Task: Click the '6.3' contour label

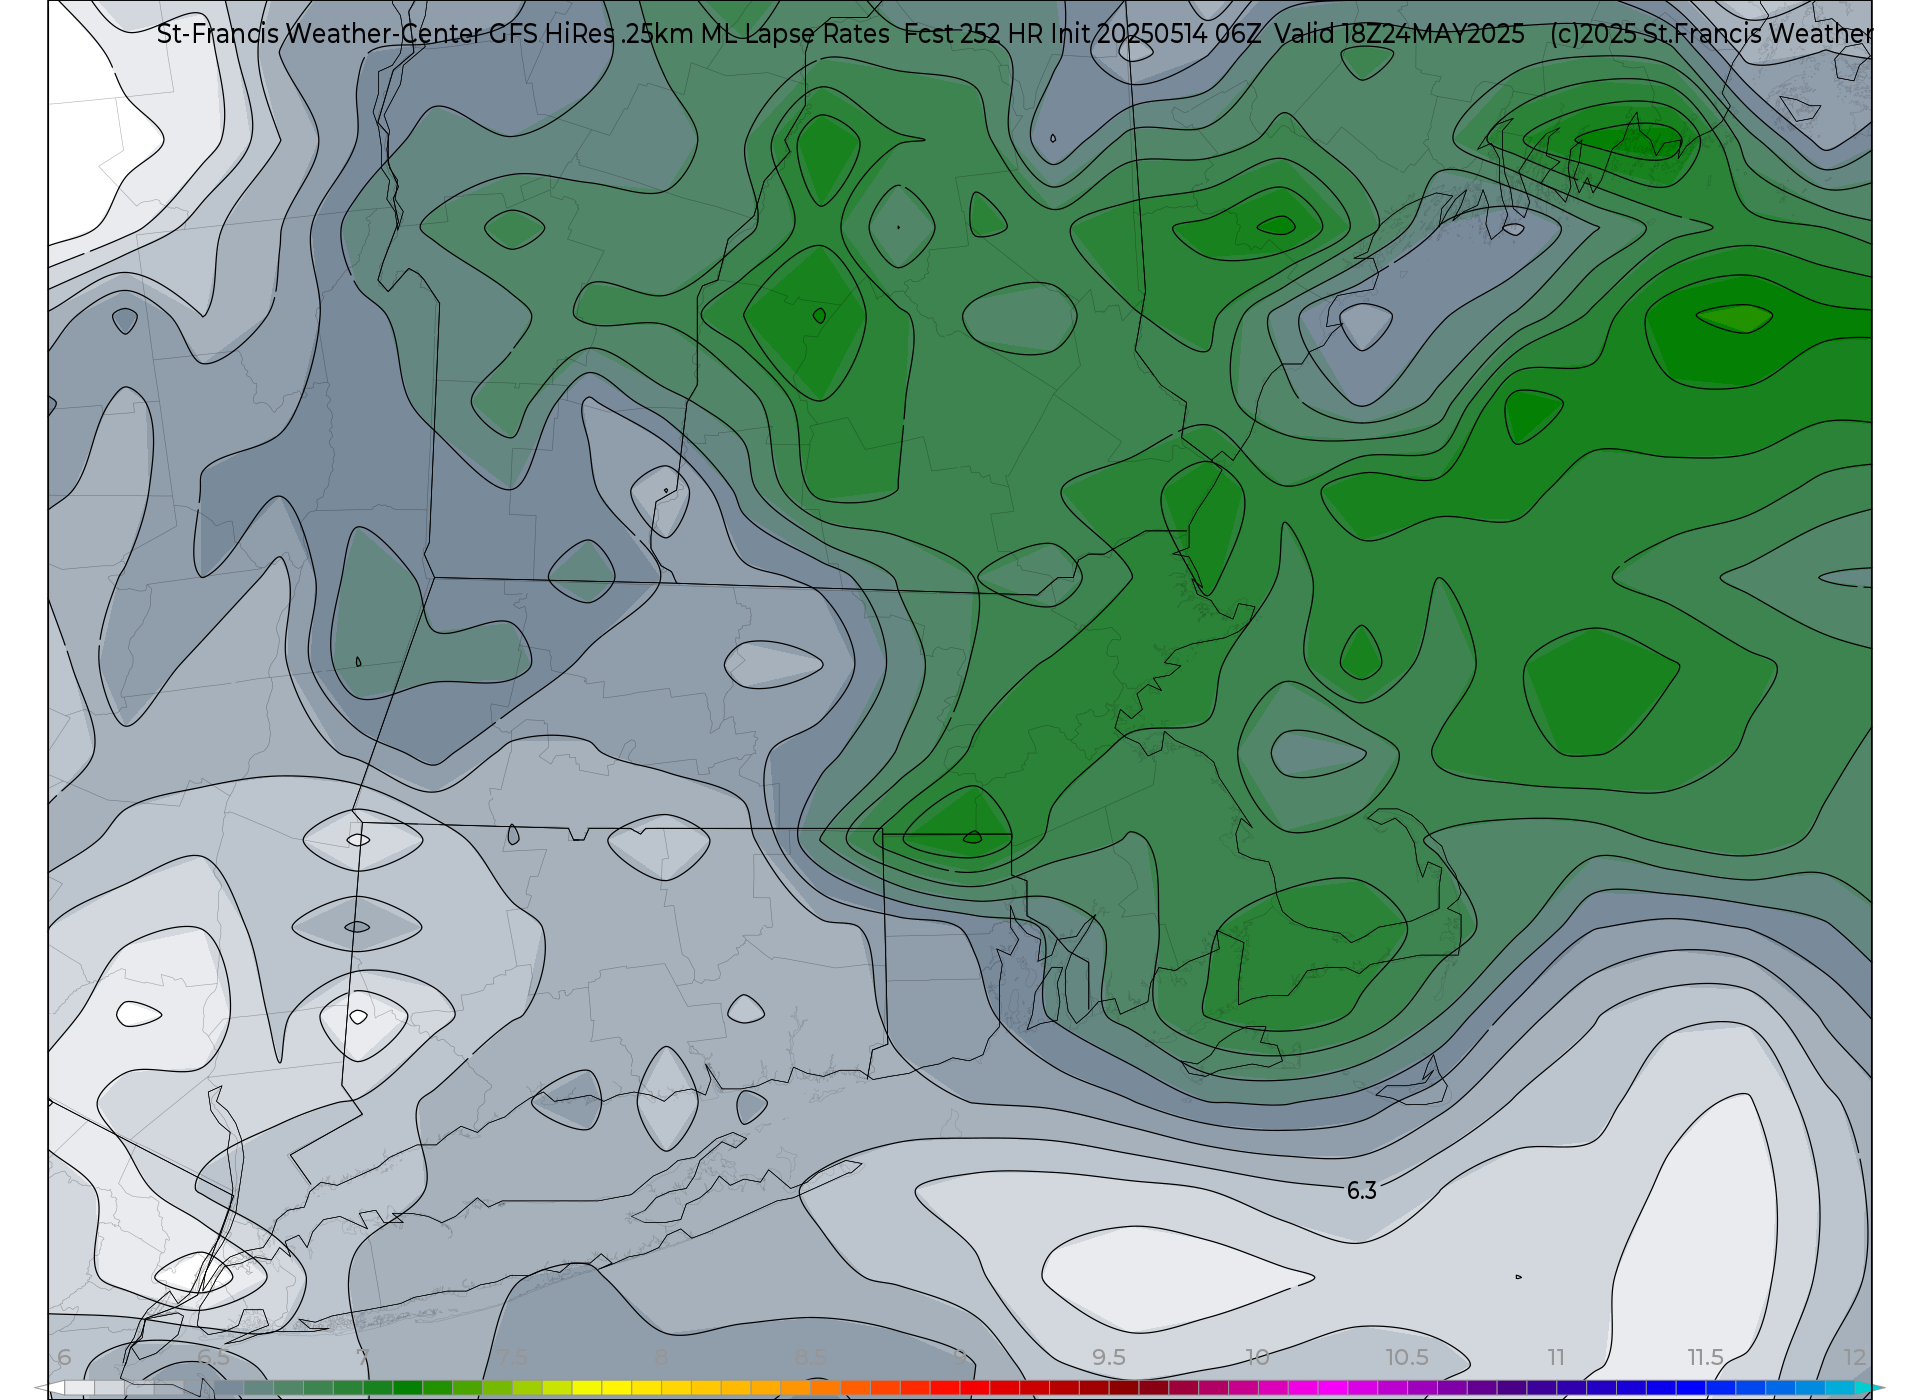Action: 1361,1190
